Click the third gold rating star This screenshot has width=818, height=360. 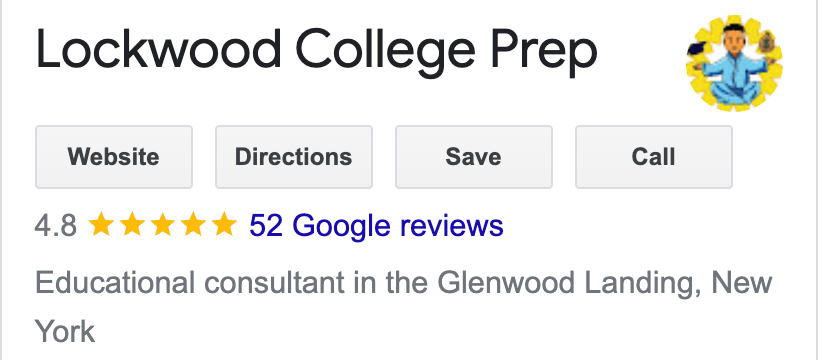pyautogui.click(x=163, y=224)
